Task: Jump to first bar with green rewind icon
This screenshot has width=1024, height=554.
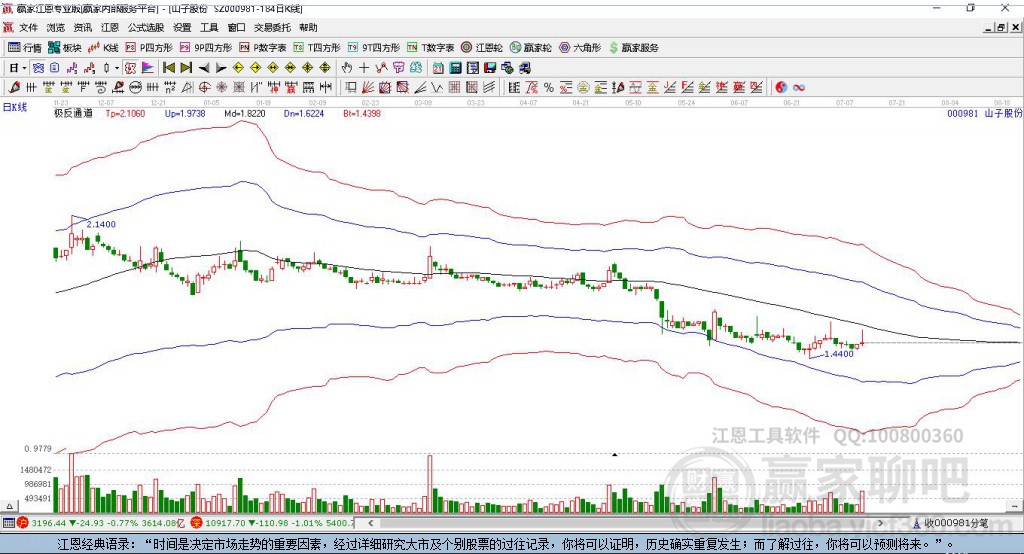Action: coord(168,68)
